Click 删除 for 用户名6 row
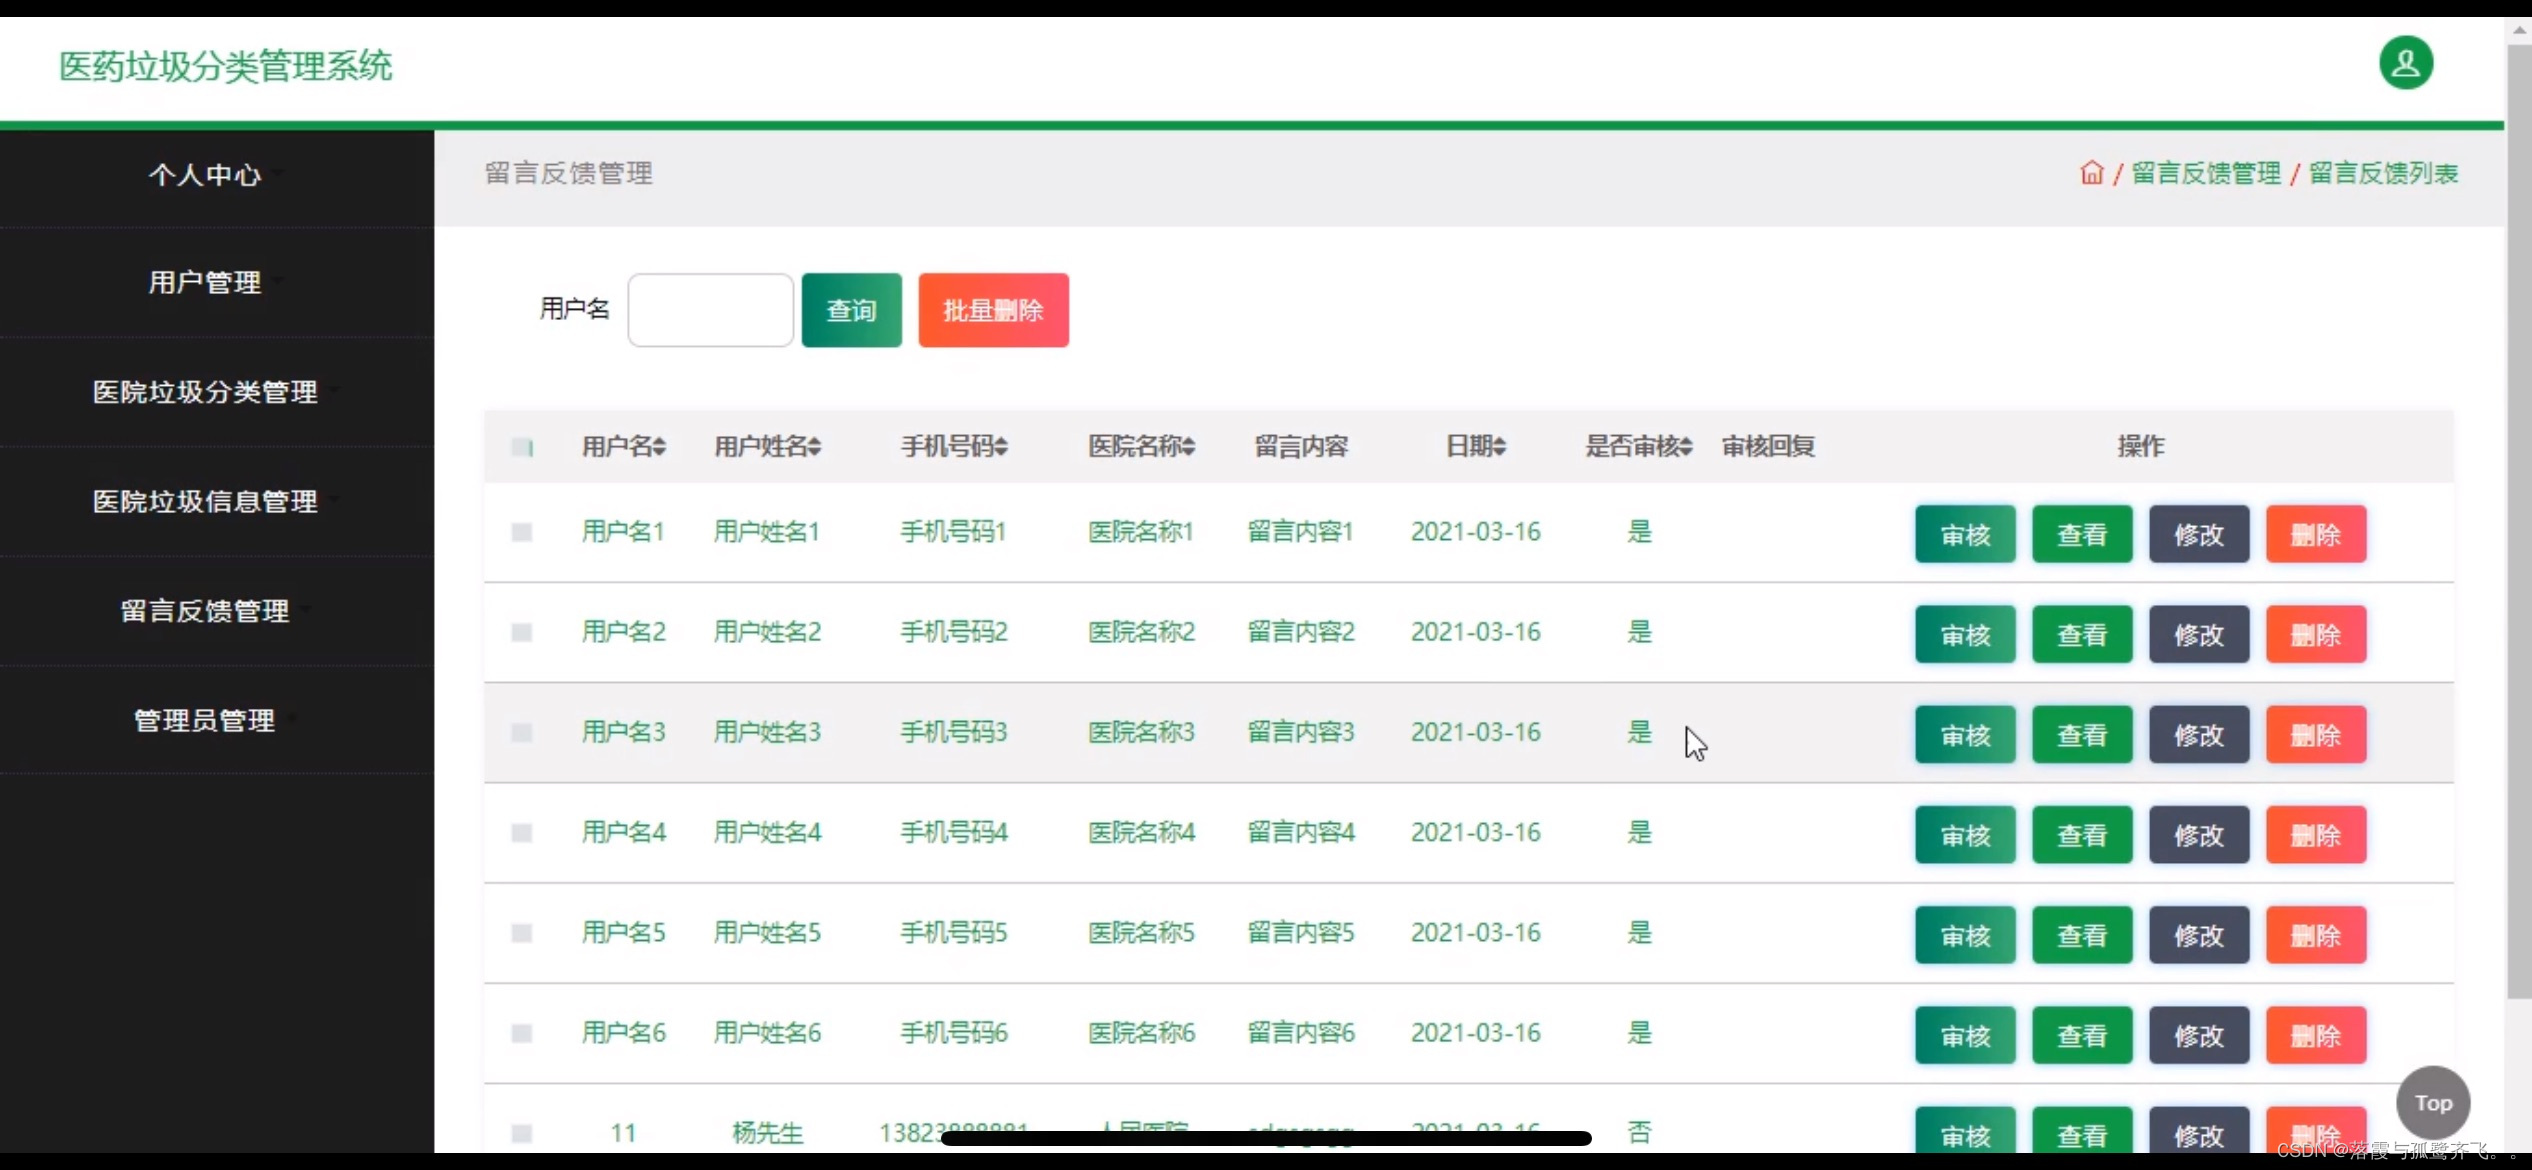Image resolution: width=2532 pixels, height=1170 pixels. tap(2316, 1035)
